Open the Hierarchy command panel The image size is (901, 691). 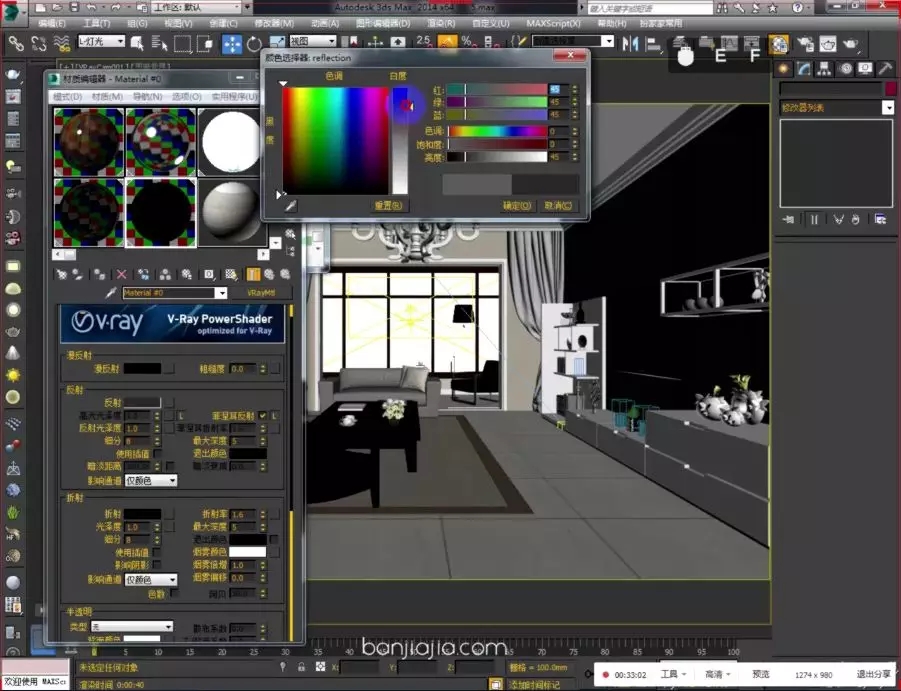[x=824, y=69]
